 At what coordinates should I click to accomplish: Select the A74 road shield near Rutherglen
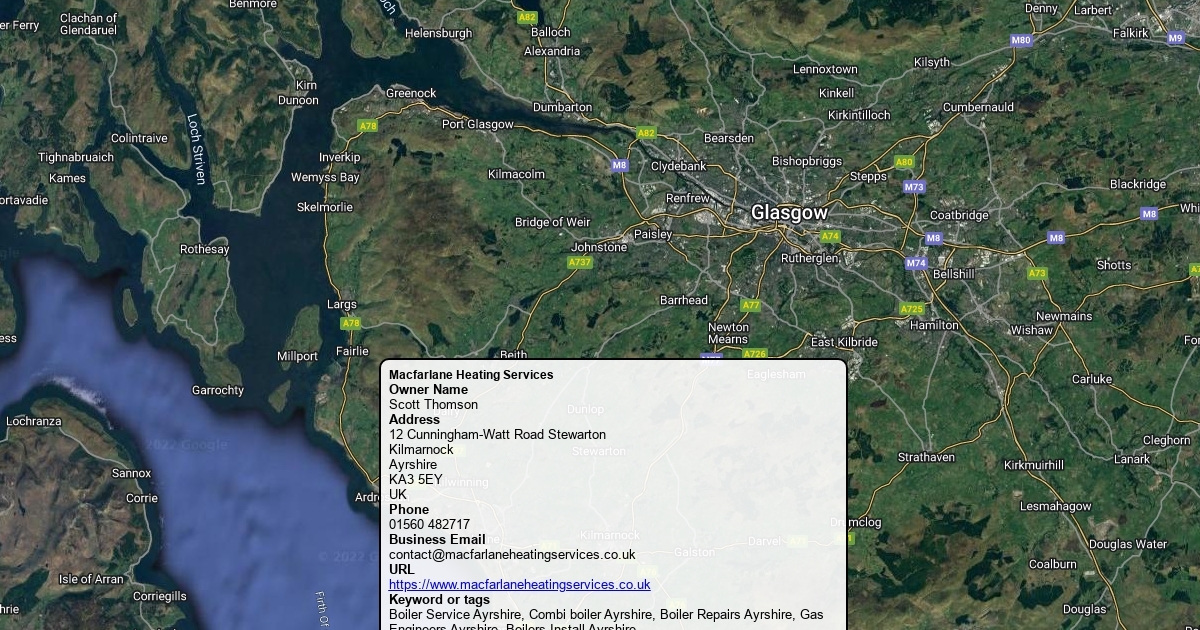830,237
